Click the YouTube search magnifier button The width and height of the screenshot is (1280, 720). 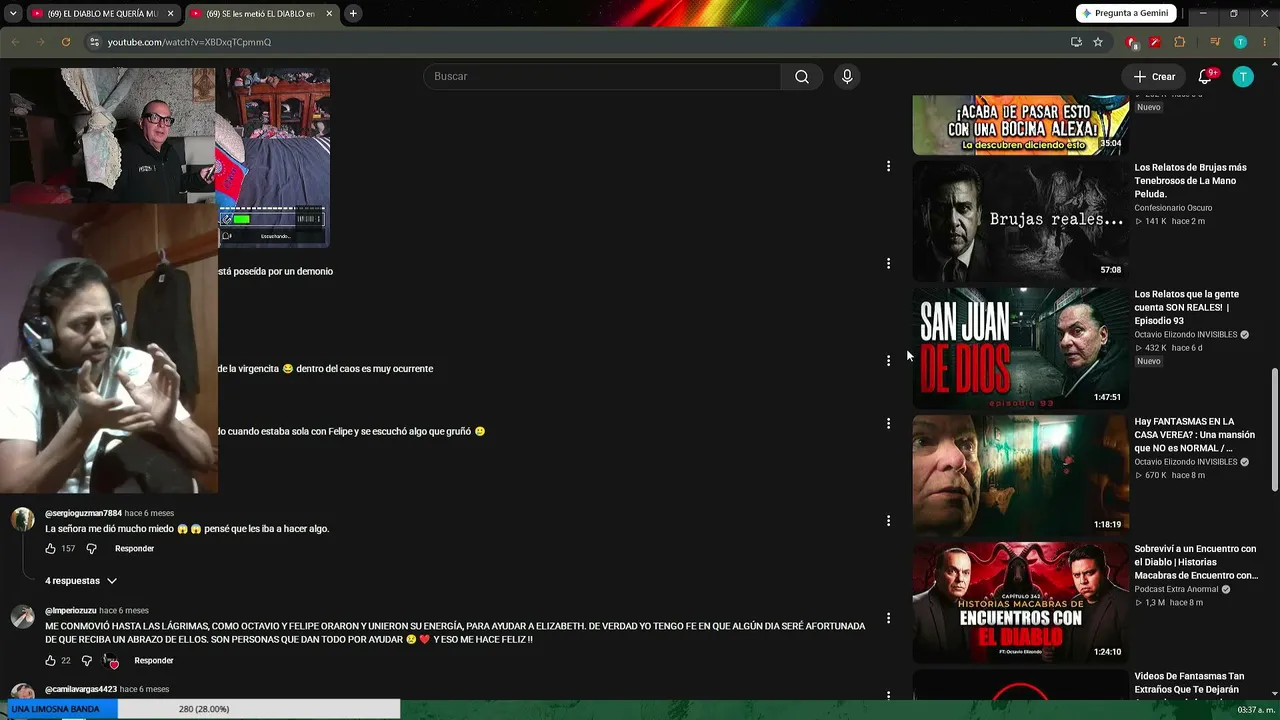tap(802, 77)
